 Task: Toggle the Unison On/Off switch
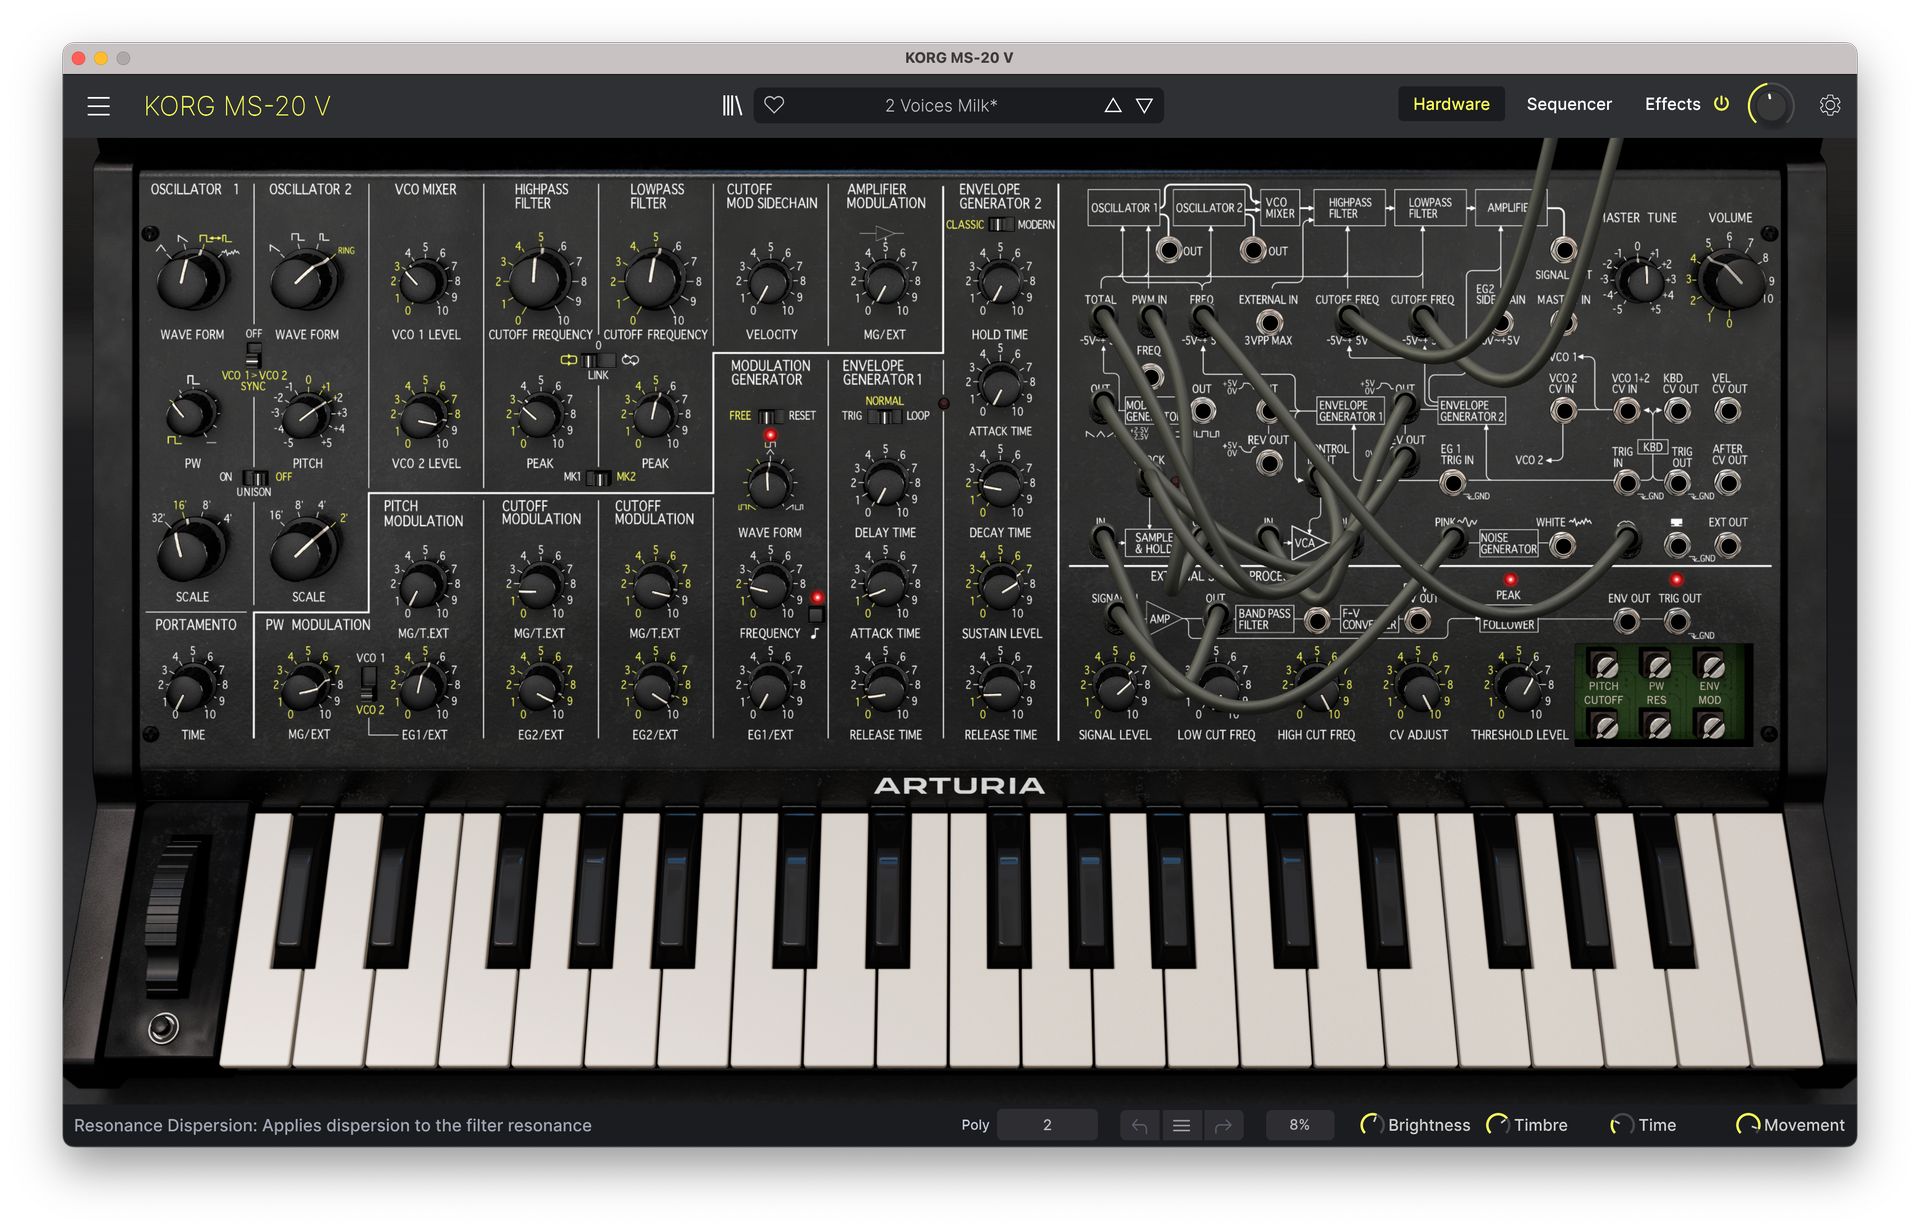pyautogui.click(x=255, y=477)
